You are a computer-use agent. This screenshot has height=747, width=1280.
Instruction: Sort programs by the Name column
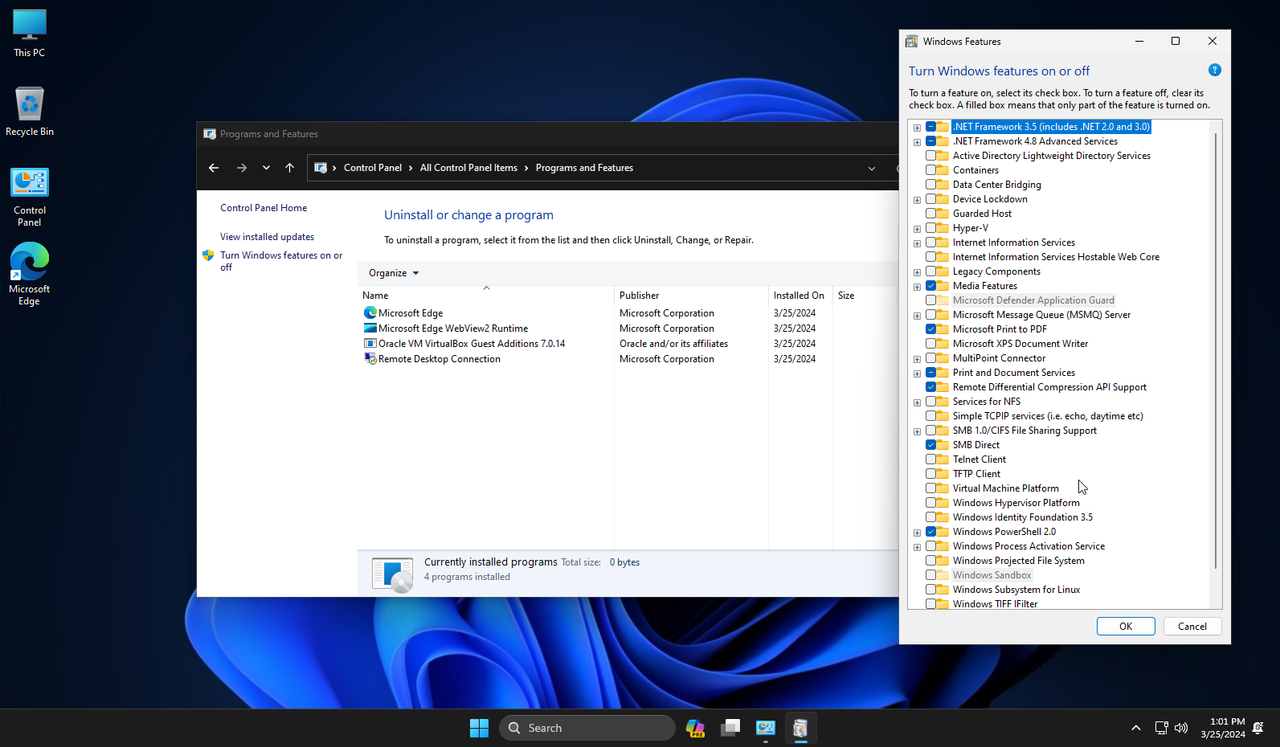click(486, 295)
